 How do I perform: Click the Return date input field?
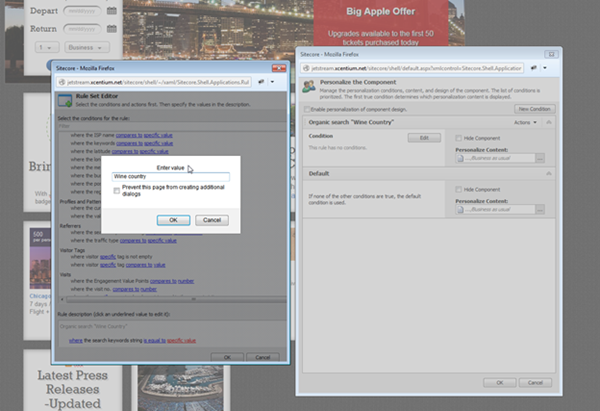82,29
